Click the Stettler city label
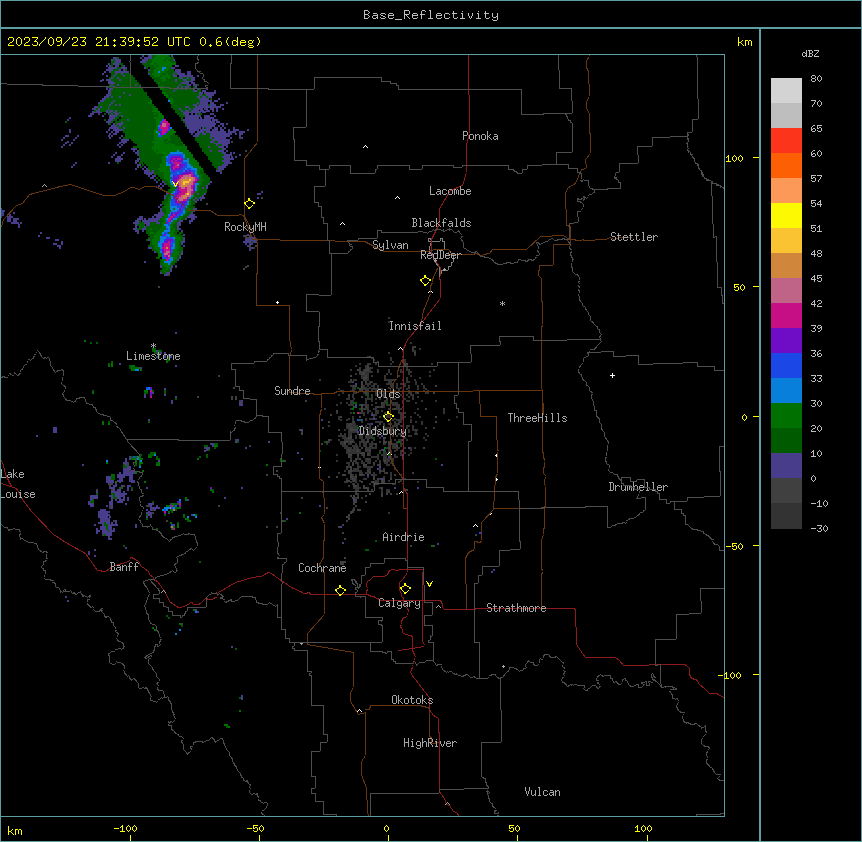 click(x=633, y=237)
